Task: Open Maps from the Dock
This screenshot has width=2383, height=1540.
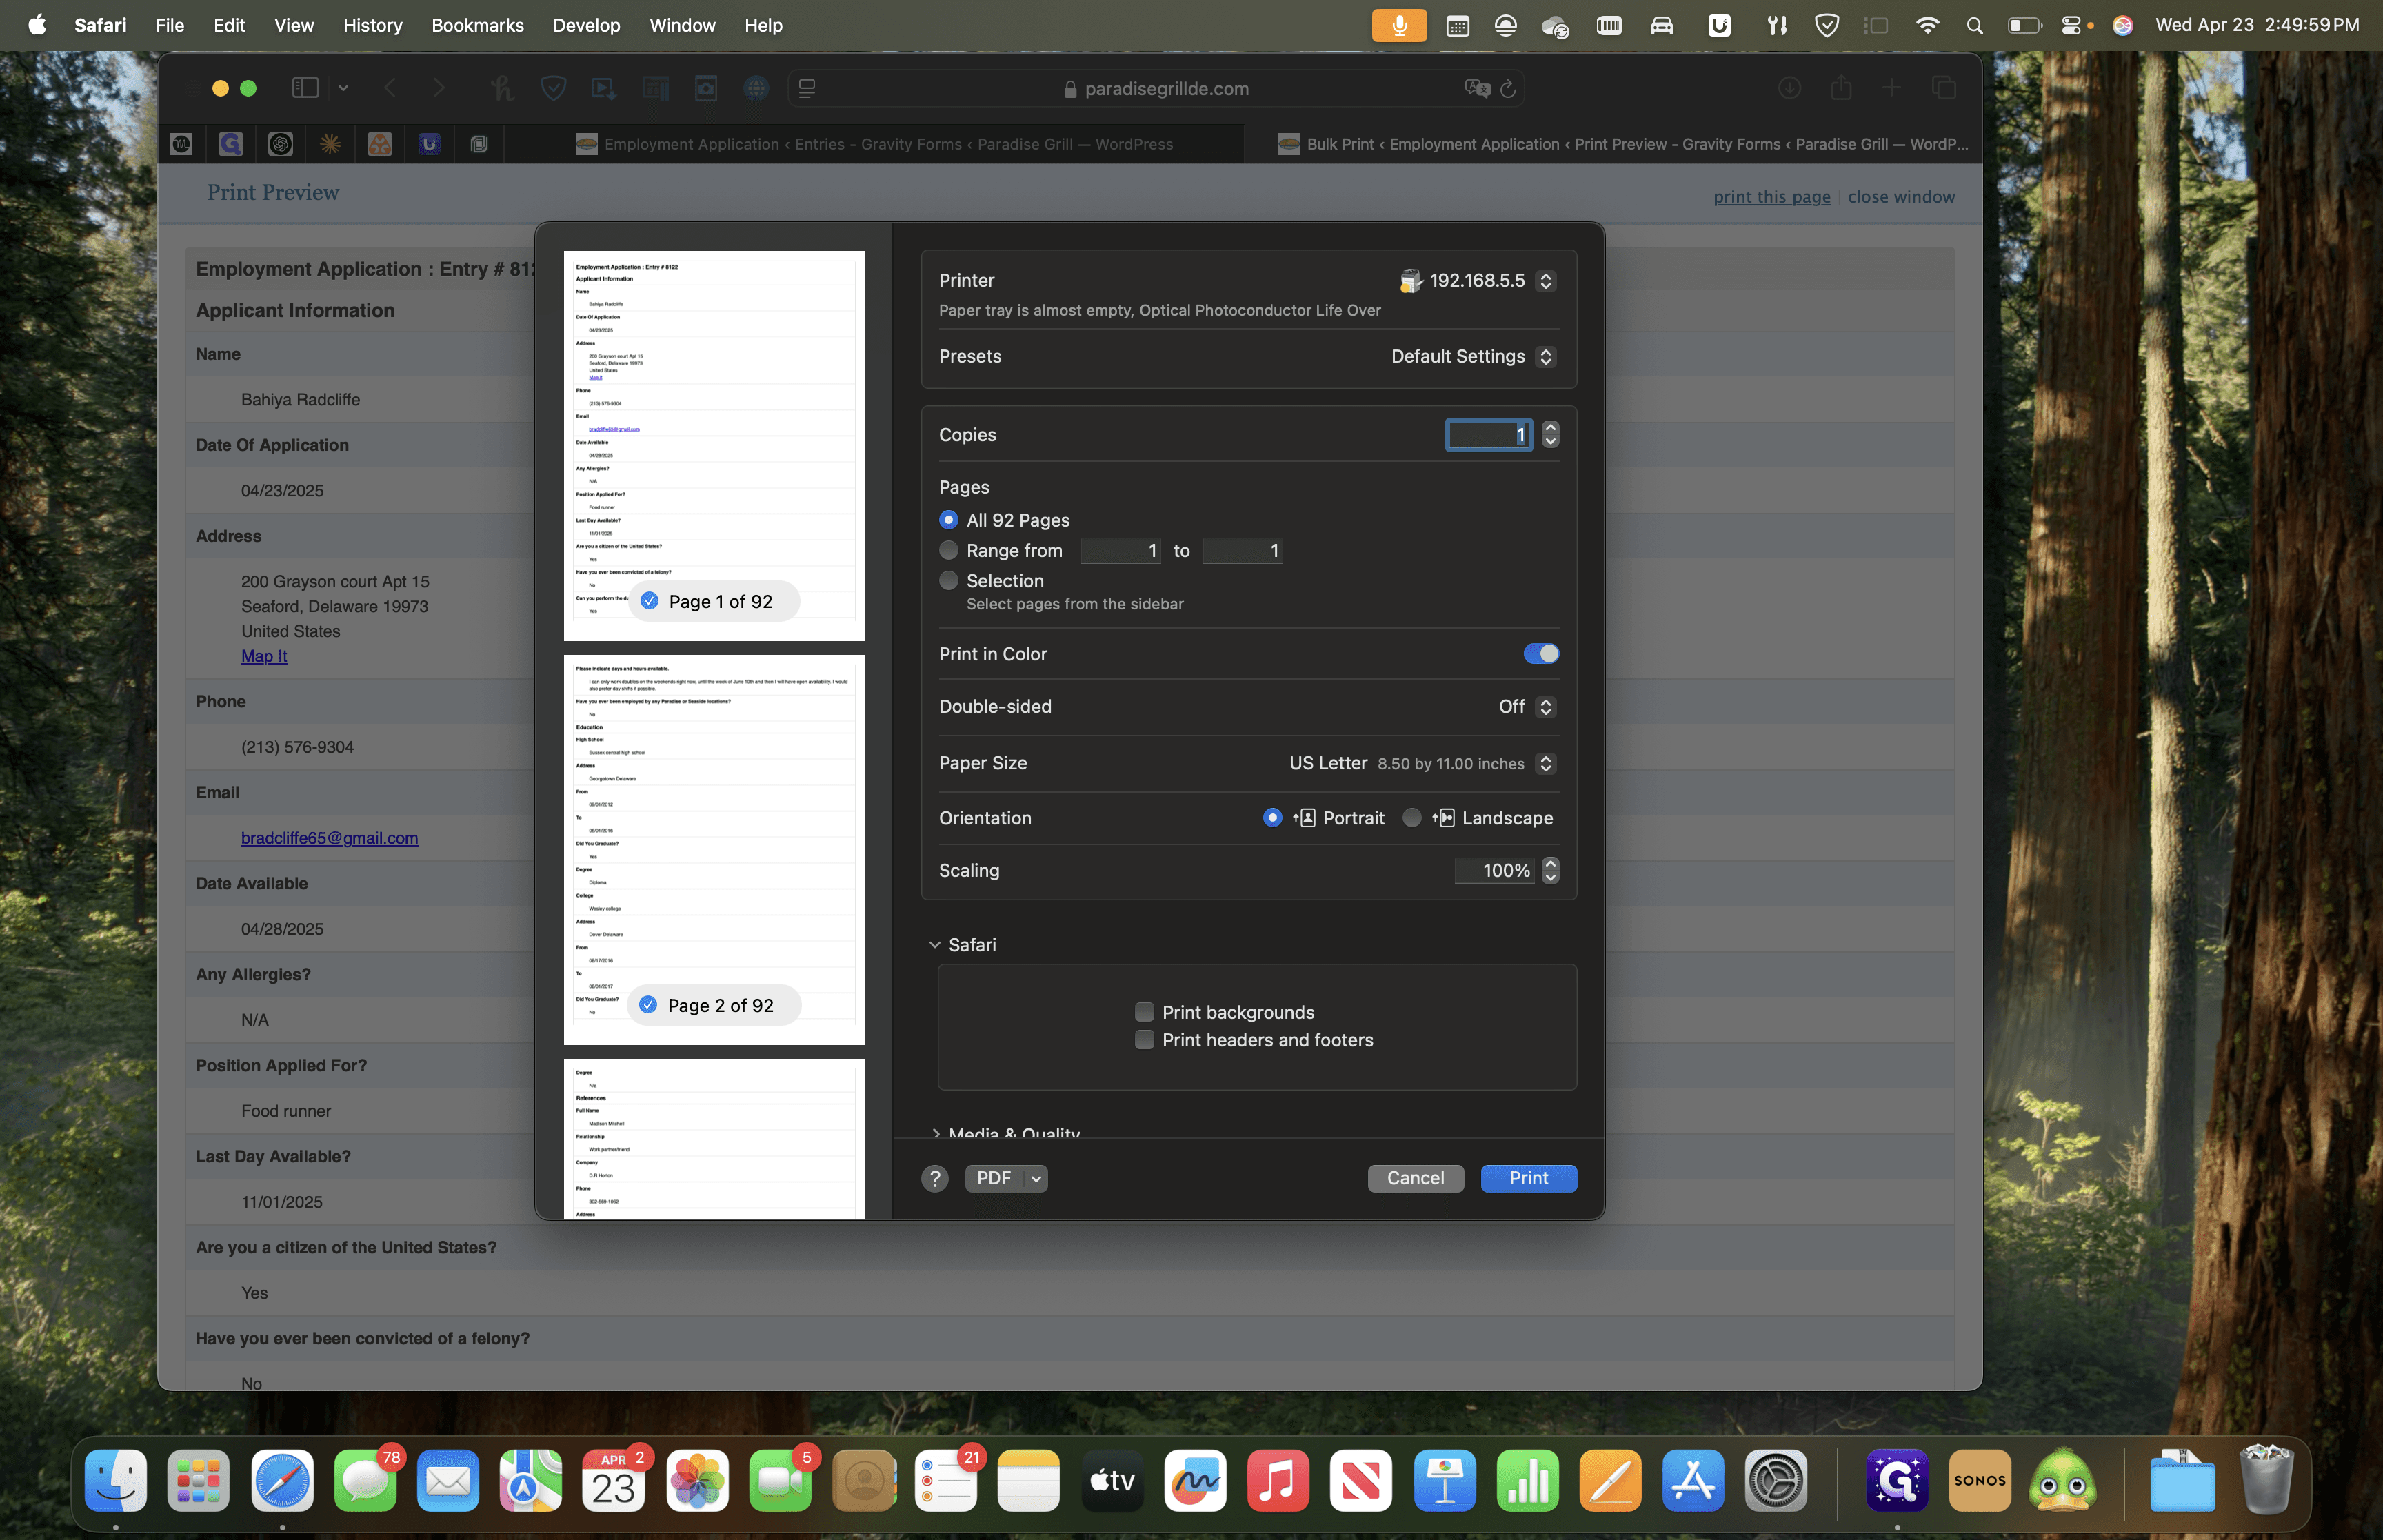Action: point(531,1480)
